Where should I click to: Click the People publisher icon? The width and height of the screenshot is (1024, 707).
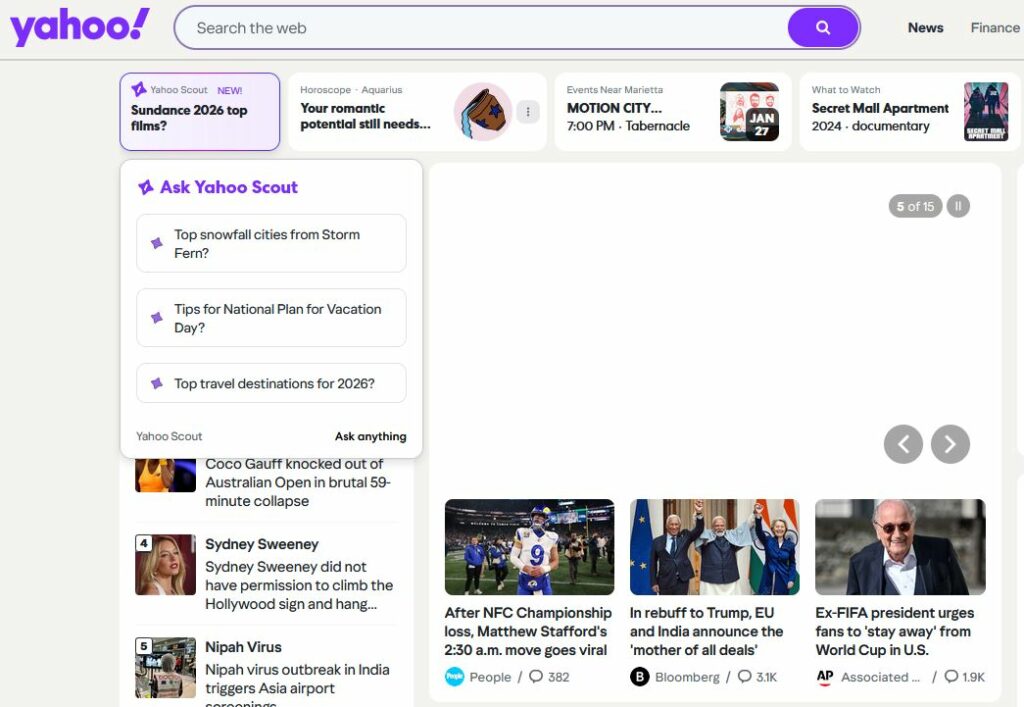pos(455,677)
